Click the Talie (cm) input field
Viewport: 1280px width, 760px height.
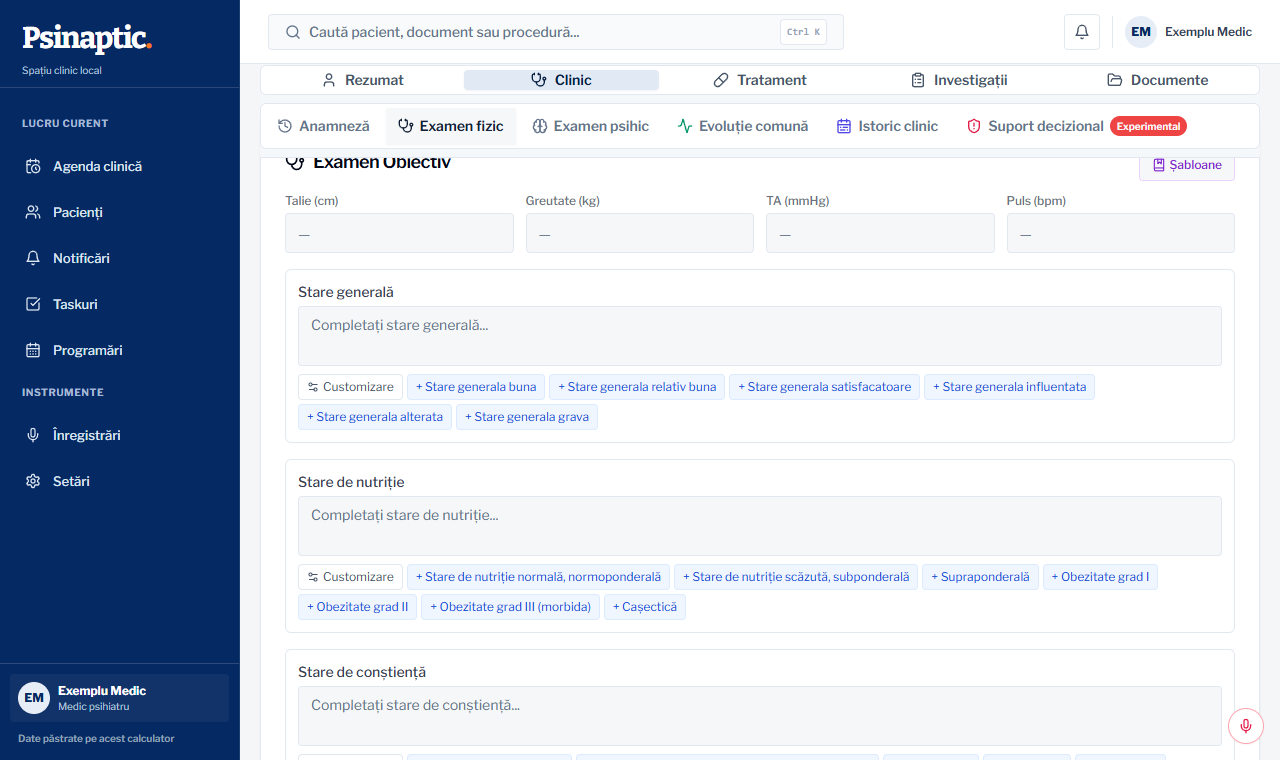pos(399,233)
